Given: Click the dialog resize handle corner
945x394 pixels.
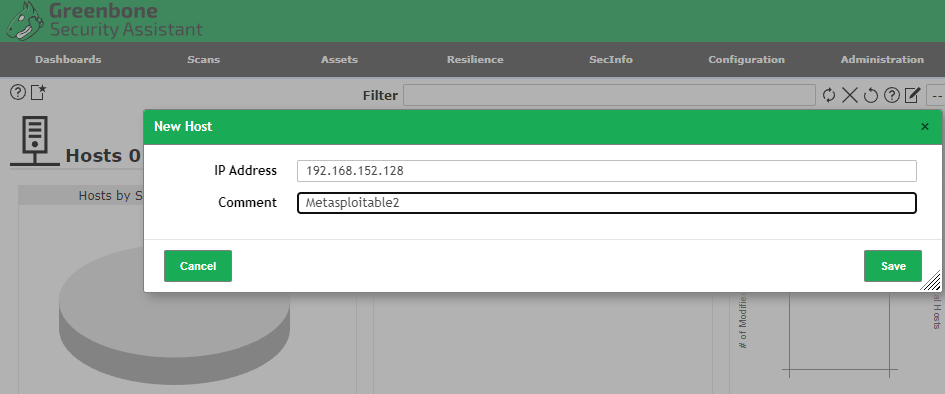Looking at the screenshot, I should point(931,281).
